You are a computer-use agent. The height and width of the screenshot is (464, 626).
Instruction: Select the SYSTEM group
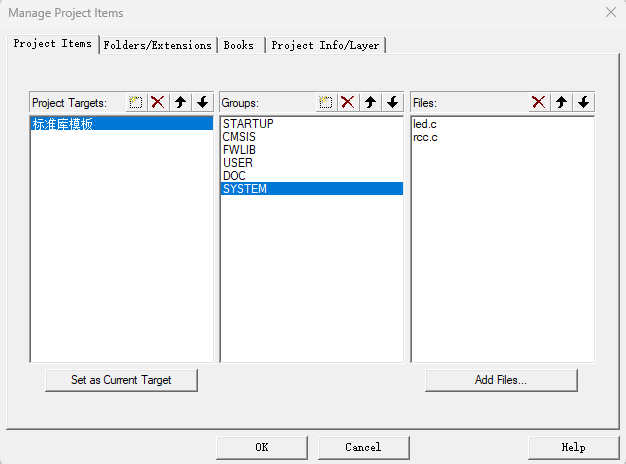click(312, 189)
